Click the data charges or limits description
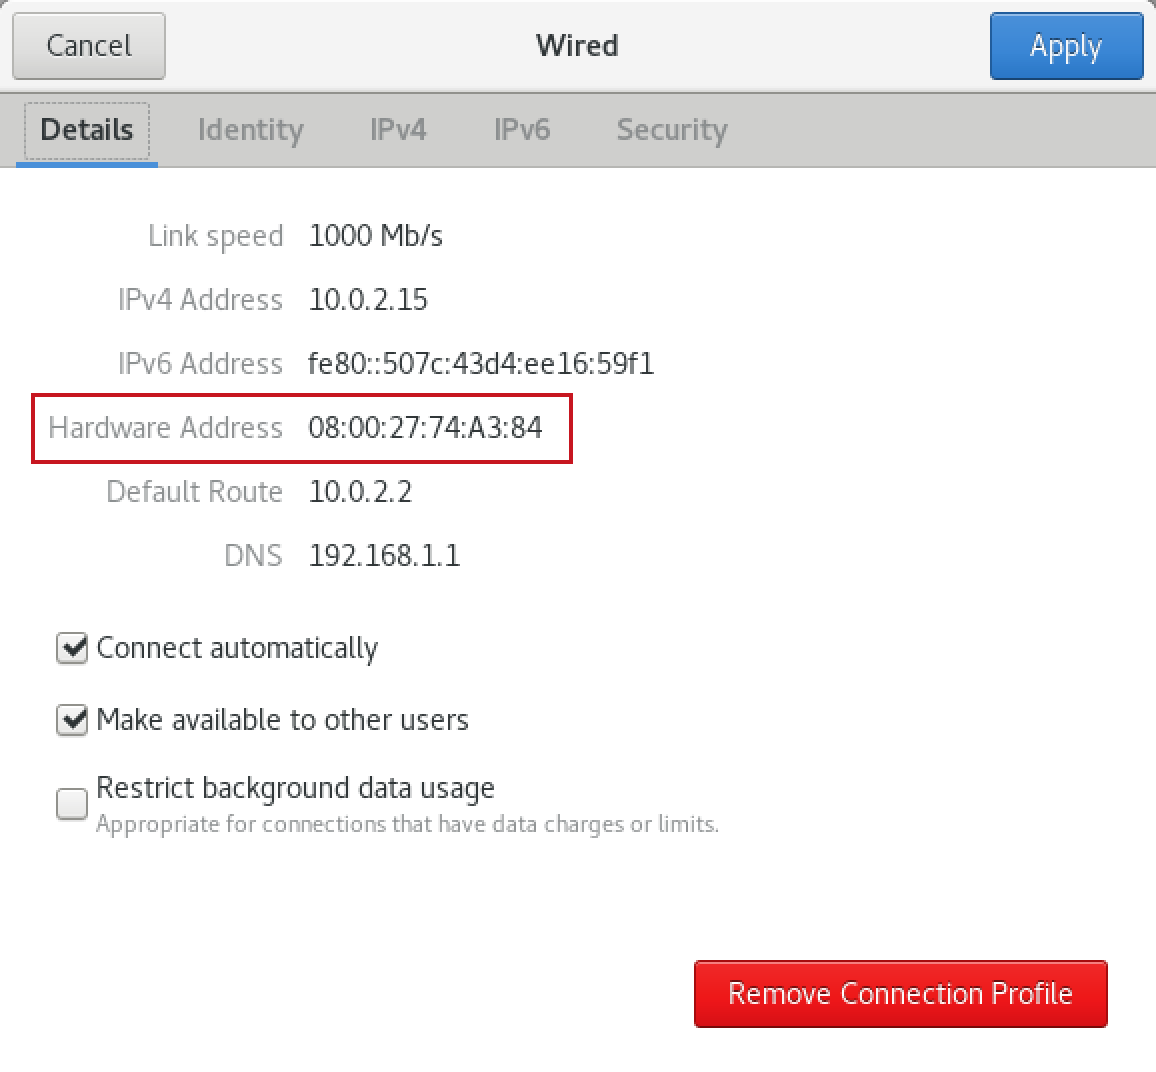Screen dimensions: 1156x1072 (407, 825)
